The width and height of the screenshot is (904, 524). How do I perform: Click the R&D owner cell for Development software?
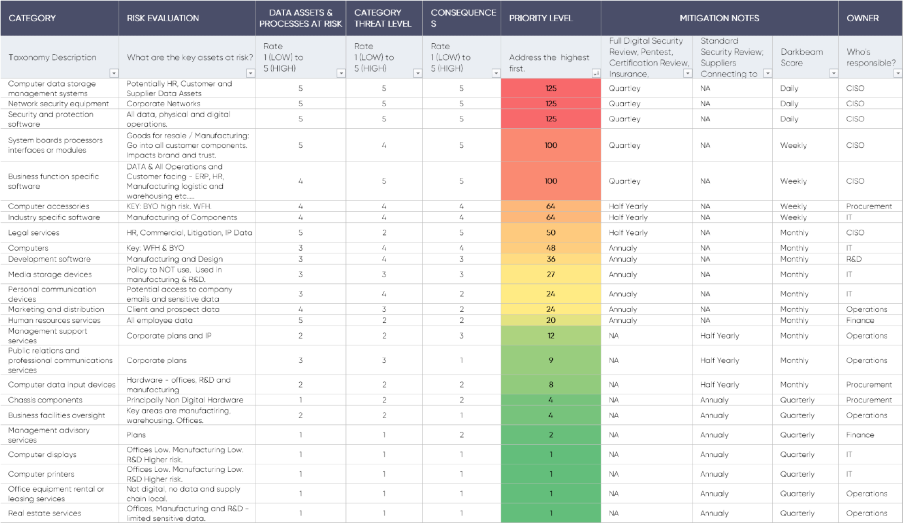click(868, 259)
